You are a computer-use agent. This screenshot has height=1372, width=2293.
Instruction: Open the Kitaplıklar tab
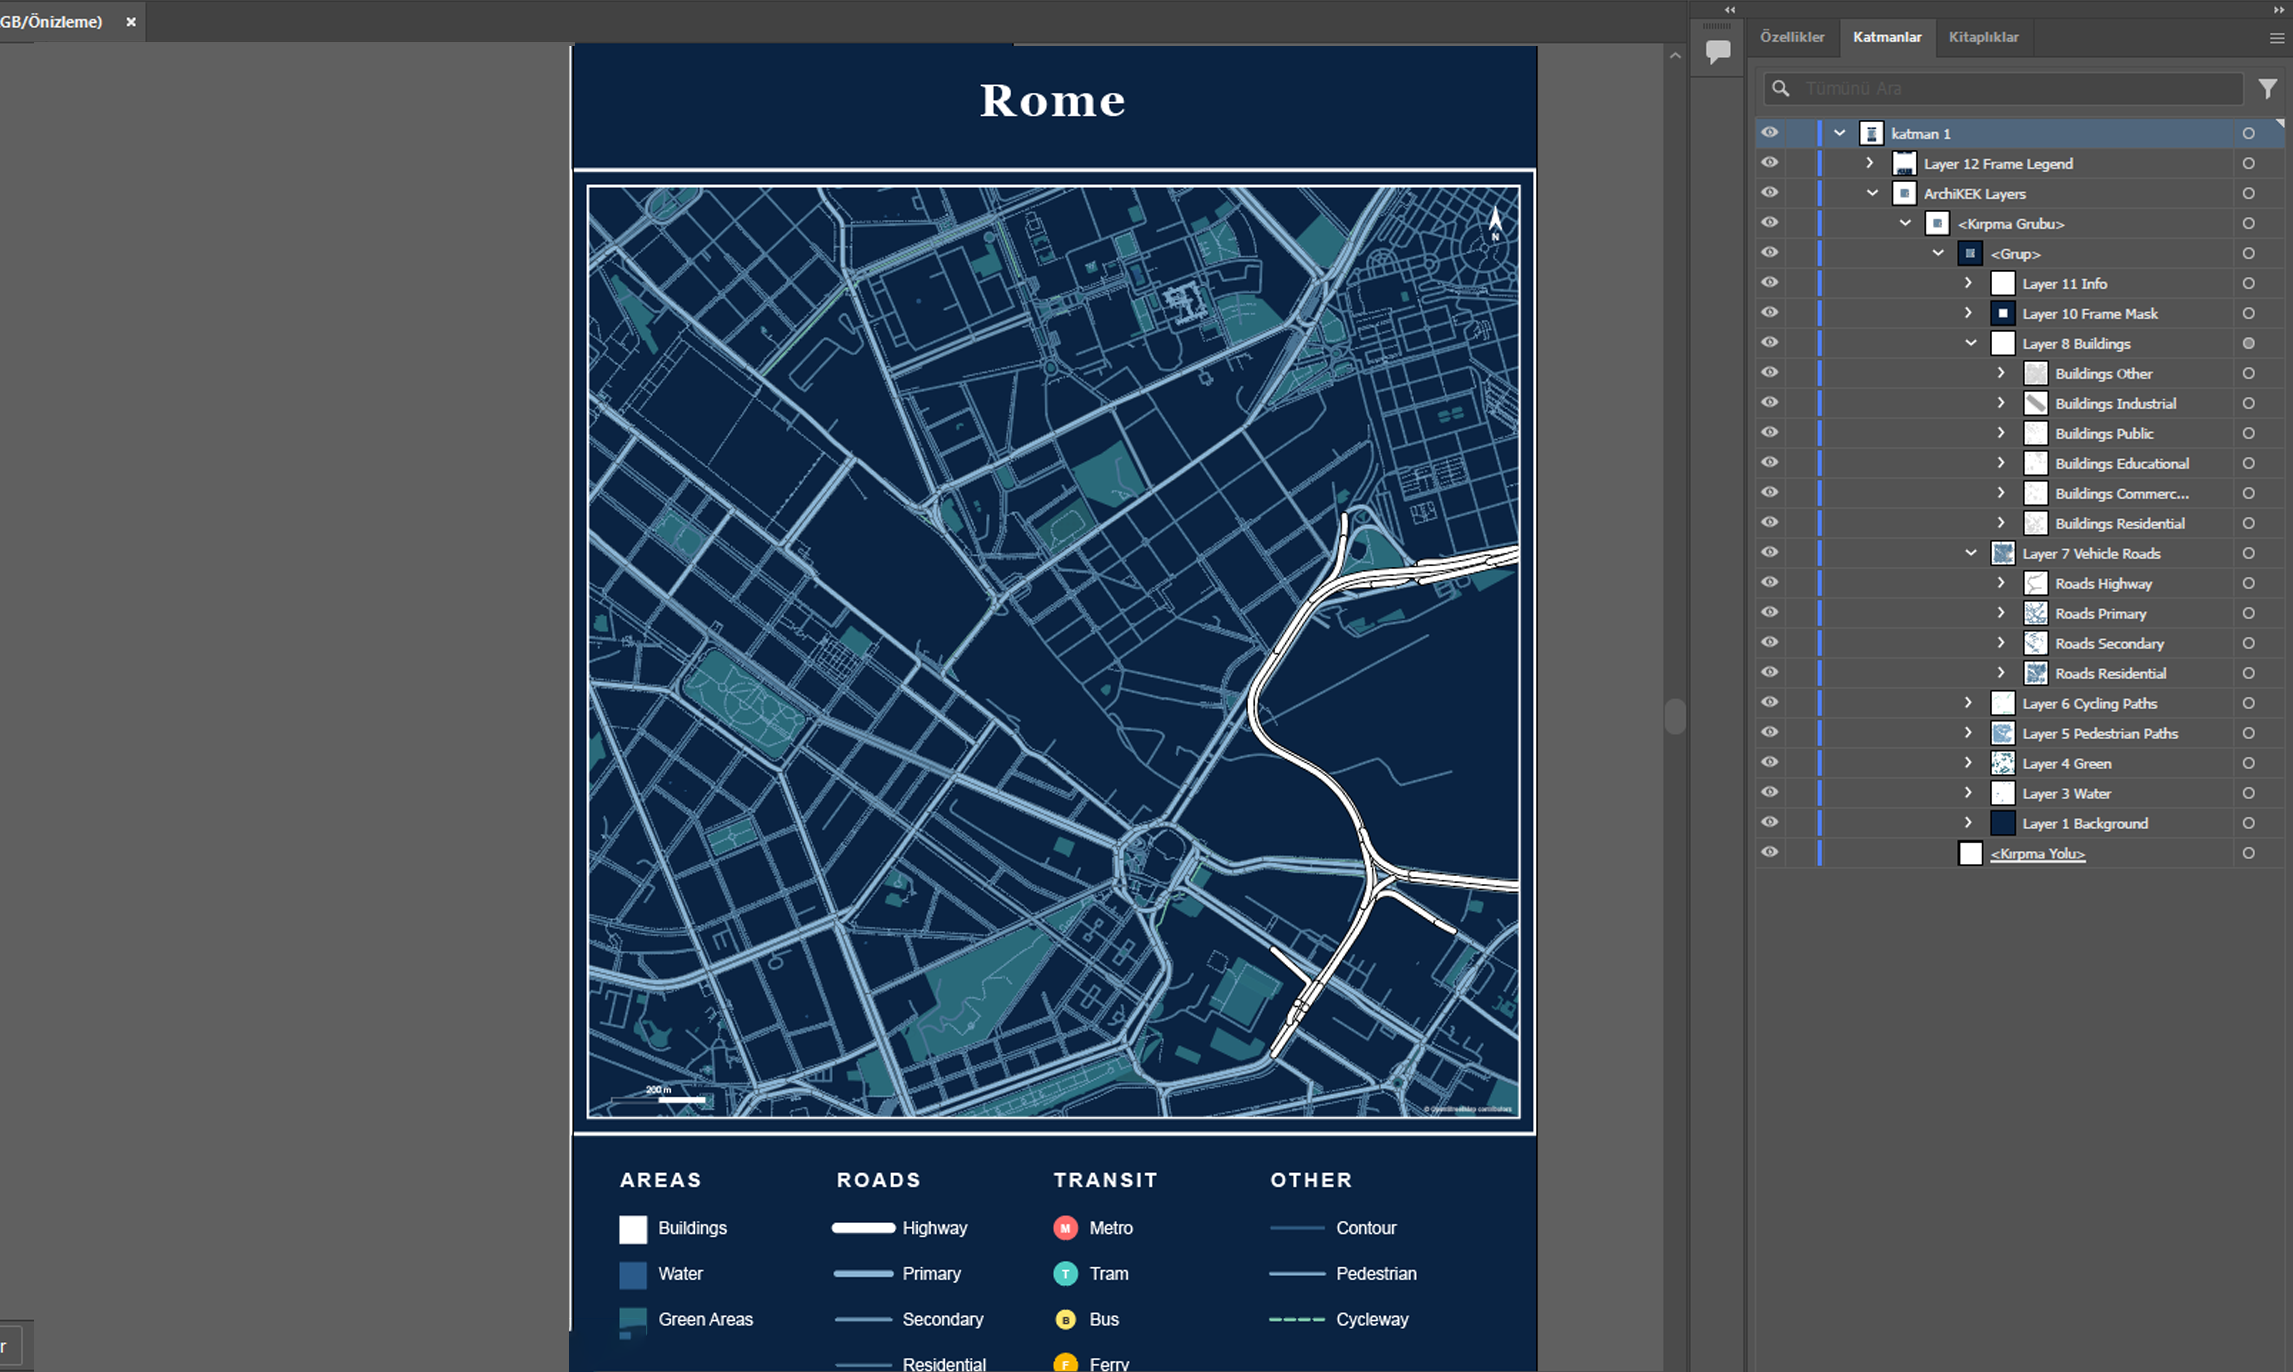(x=1984, y=37)
